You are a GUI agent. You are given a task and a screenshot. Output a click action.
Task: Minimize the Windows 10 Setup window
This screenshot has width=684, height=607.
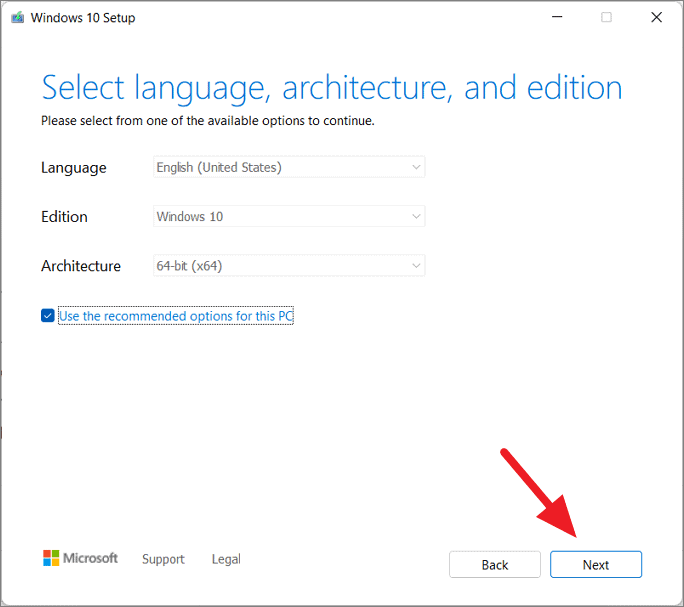[557, 17]
